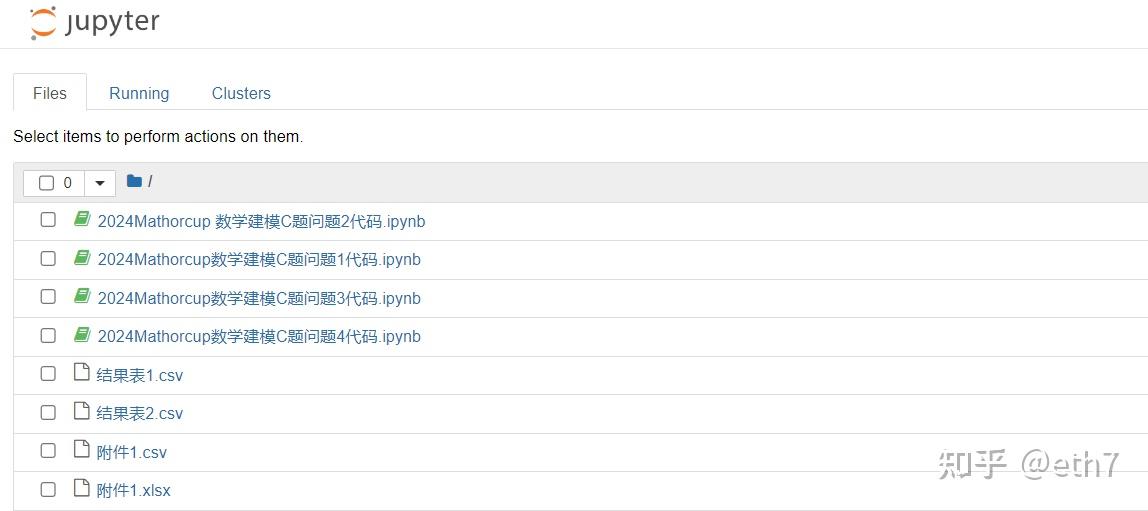Viewport: 1148px width, 511px height.
Task: Open the selection dropdown arrow
Action: tap(100, 183)
